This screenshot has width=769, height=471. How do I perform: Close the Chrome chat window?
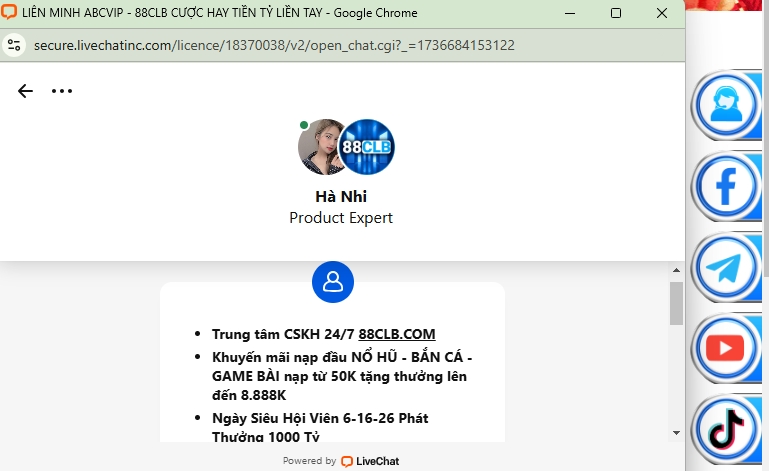(x=662, y=13)
